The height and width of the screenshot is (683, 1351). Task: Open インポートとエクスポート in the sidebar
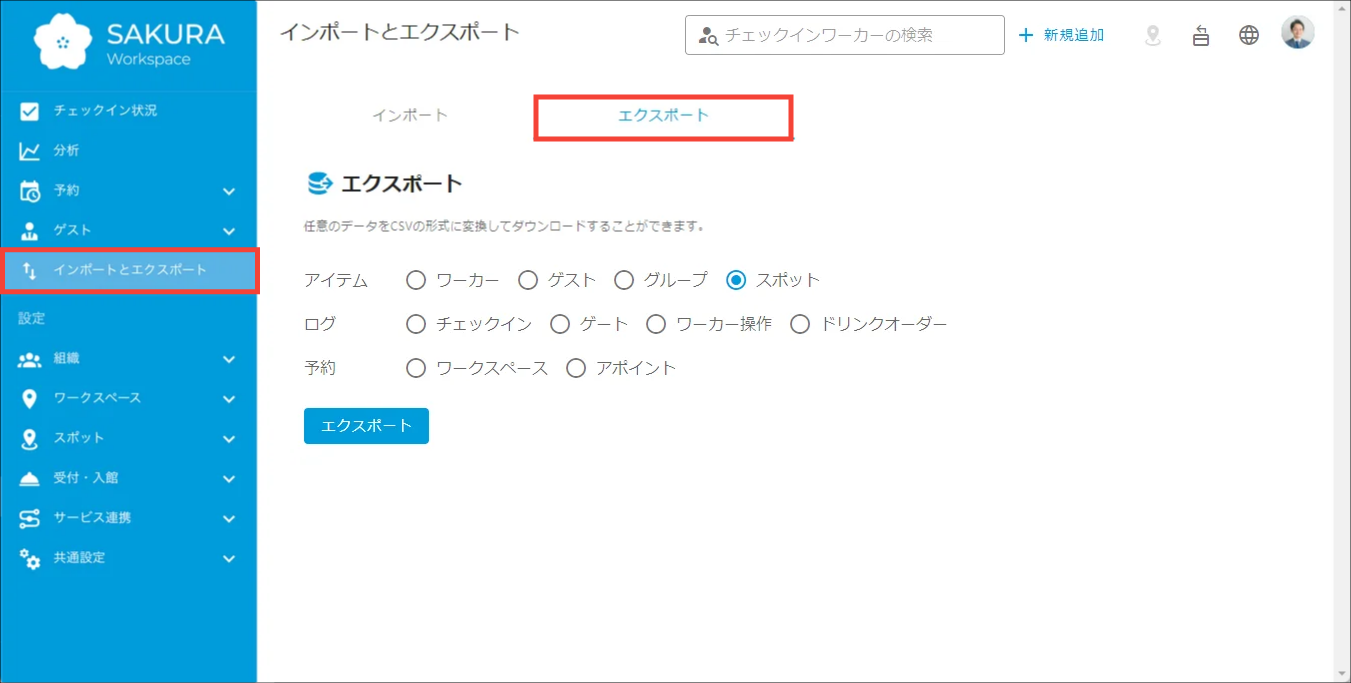[x=130, y=270]
